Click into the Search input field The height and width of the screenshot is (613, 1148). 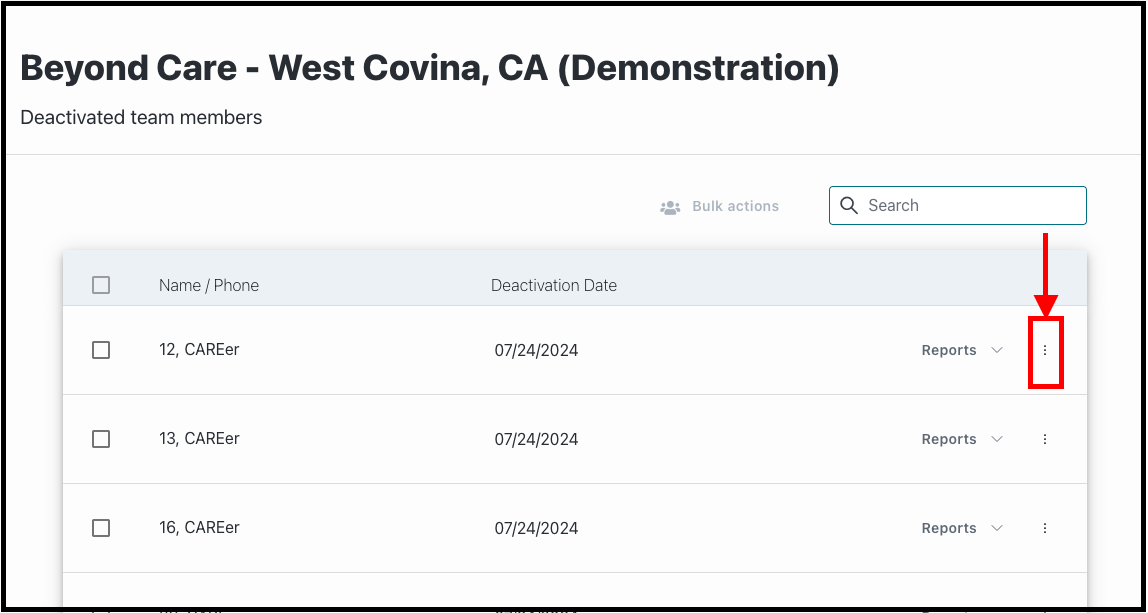[958, 206]
